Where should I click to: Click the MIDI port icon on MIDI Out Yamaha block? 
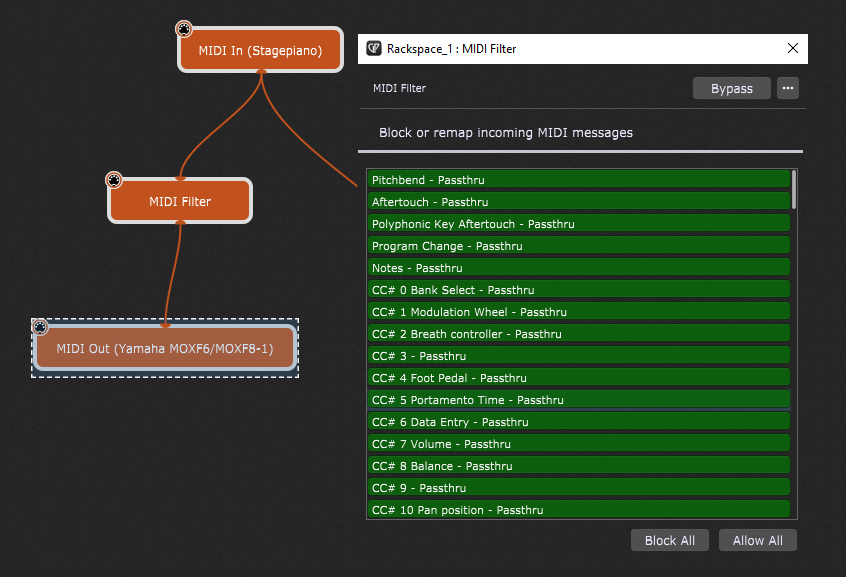pyautogui.click(x=40, y=327)
